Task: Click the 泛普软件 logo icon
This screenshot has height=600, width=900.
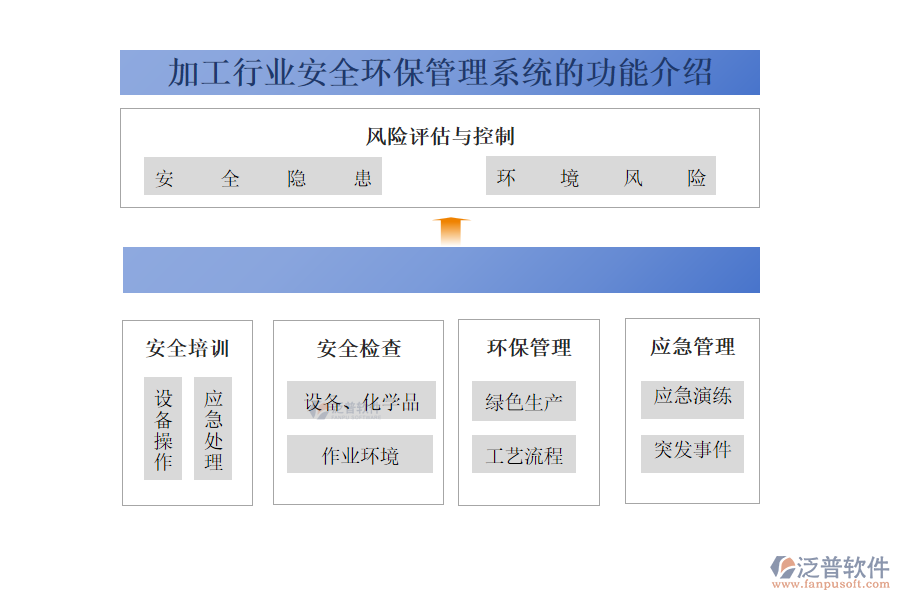Action: (781, 567)
